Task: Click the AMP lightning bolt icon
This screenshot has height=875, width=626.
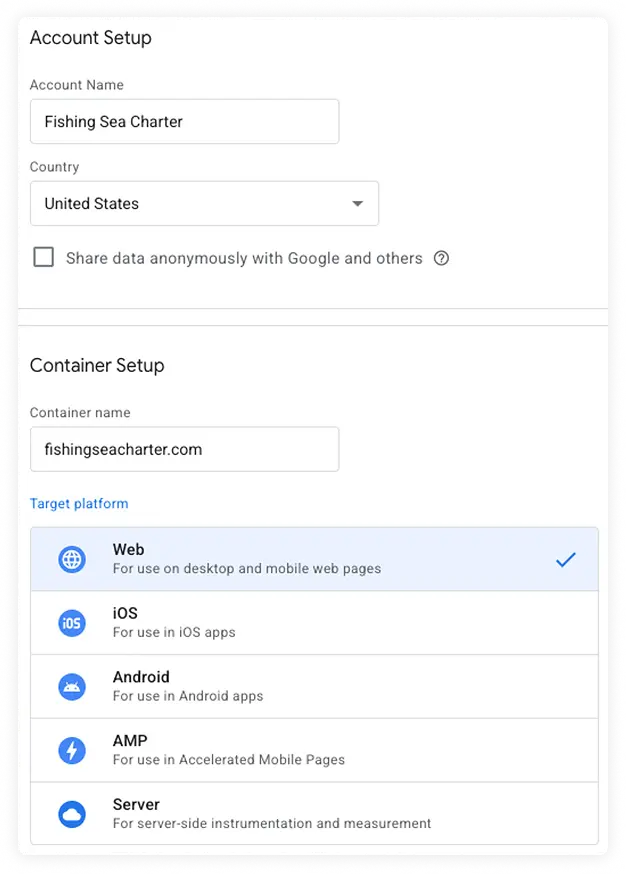Action: tap(72, 750)
